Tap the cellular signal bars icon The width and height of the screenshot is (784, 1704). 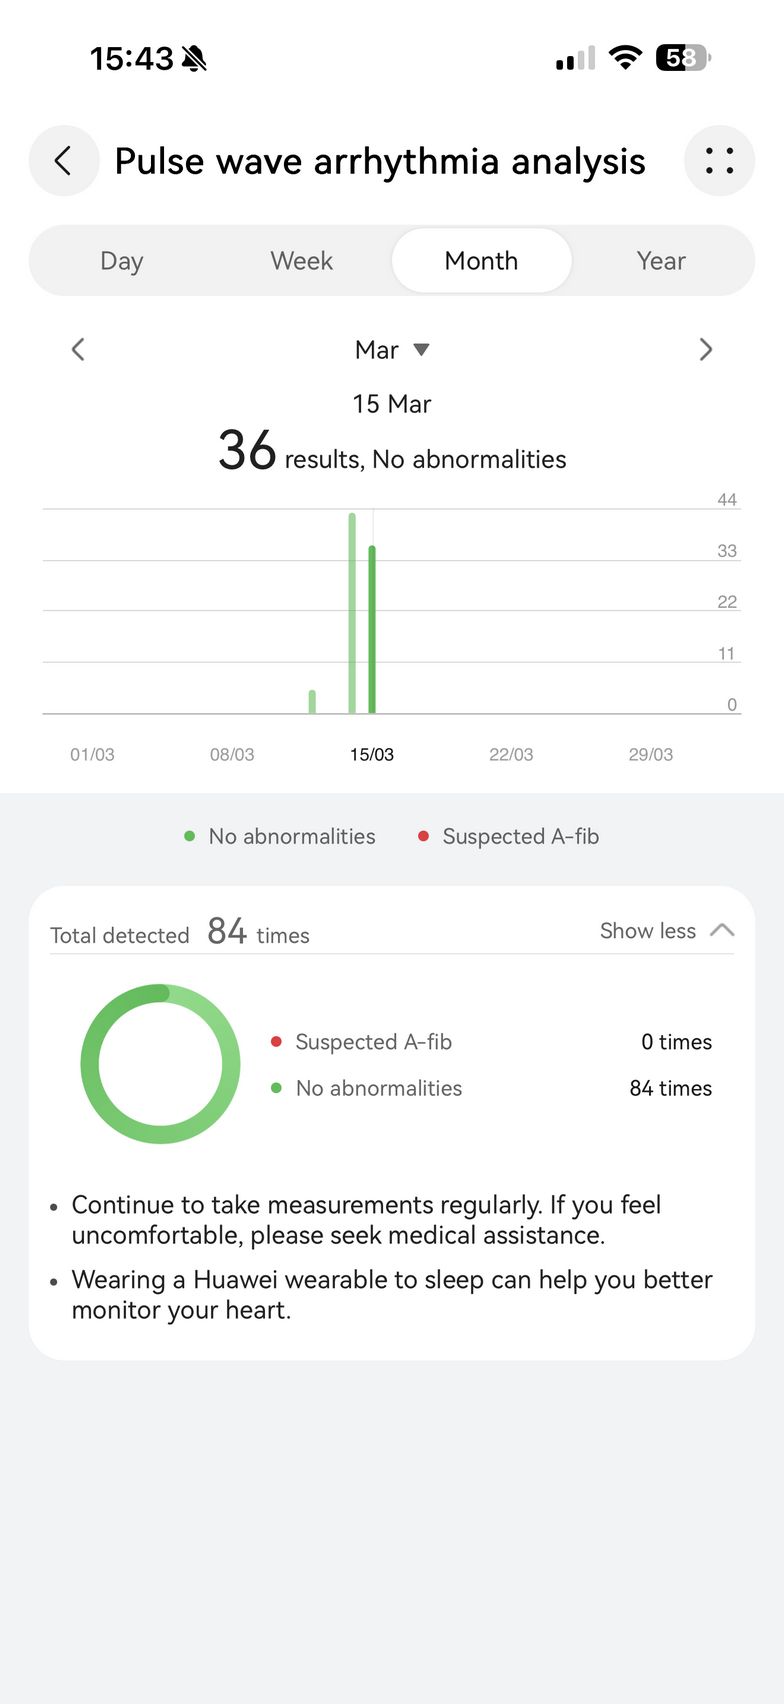575,59
